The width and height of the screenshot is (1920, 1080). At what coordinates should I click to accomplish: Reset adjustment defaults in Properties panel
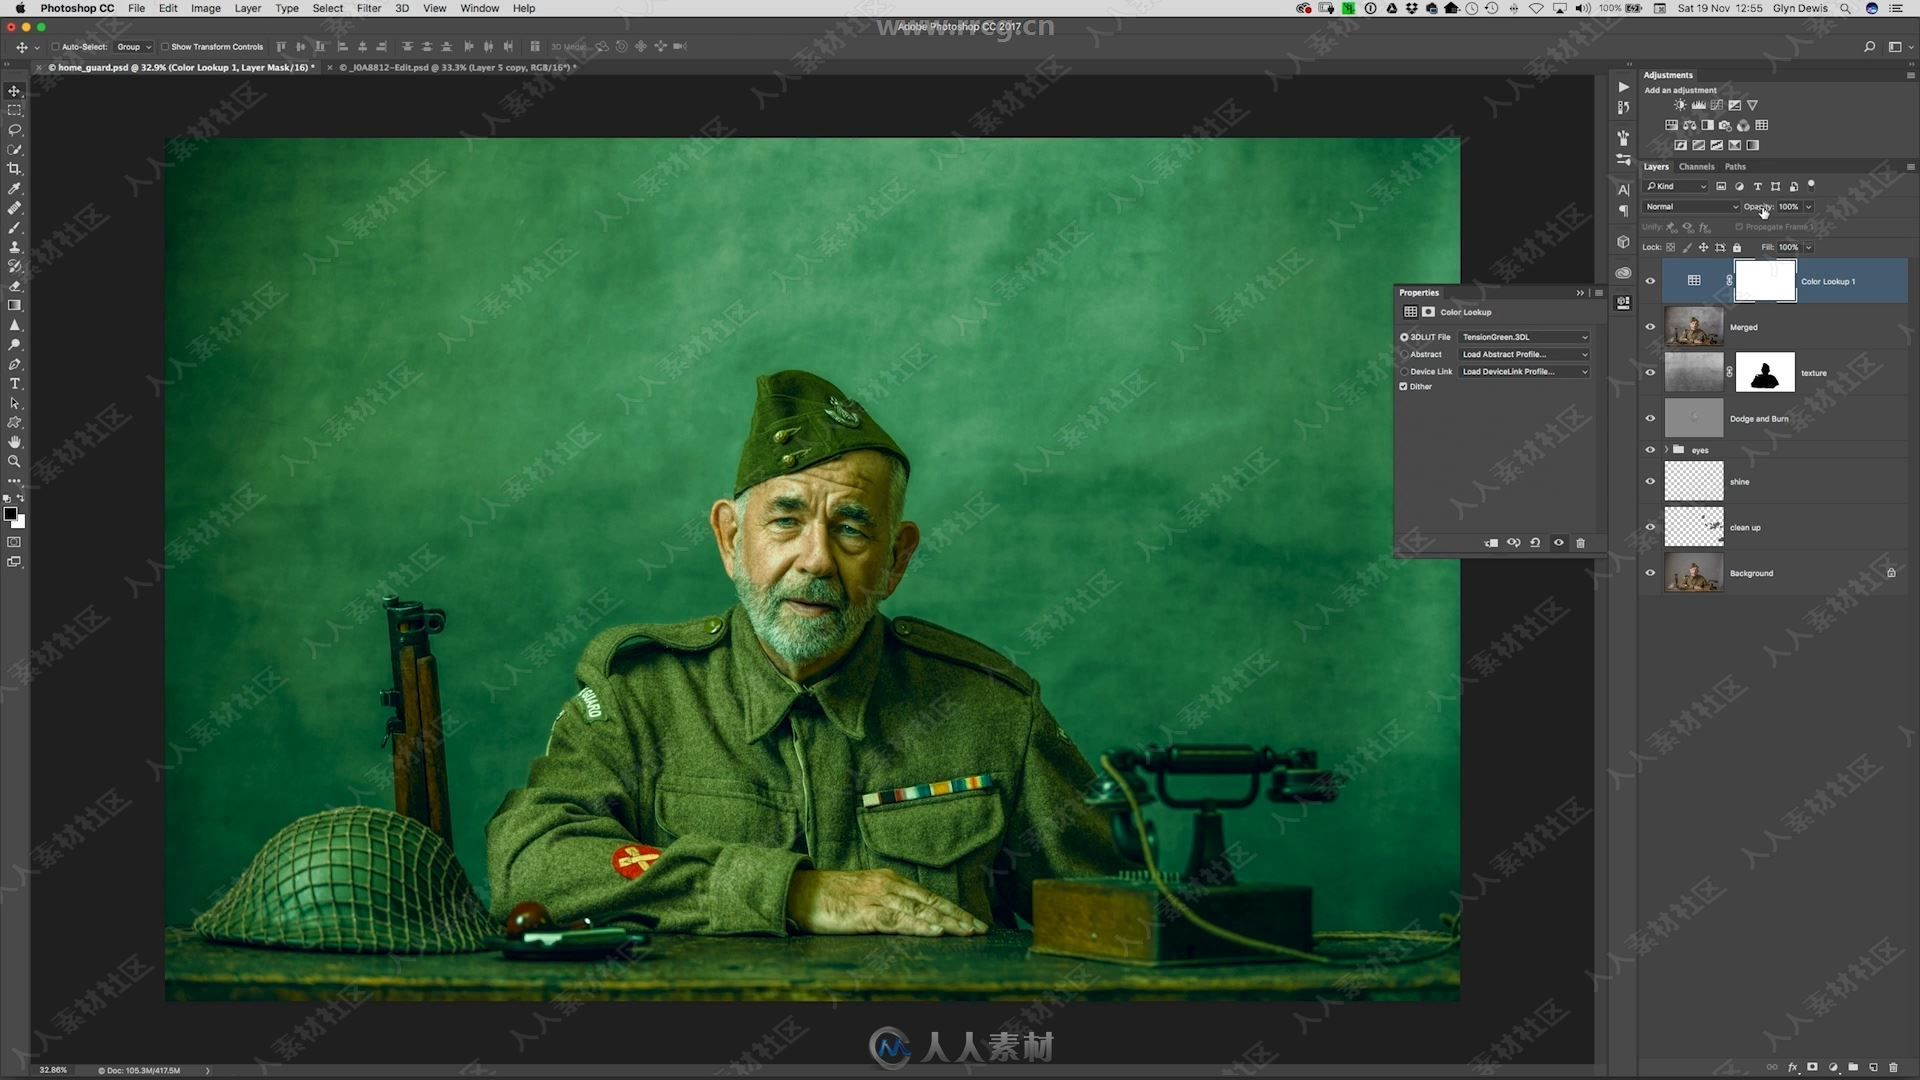pos(1535,543)
